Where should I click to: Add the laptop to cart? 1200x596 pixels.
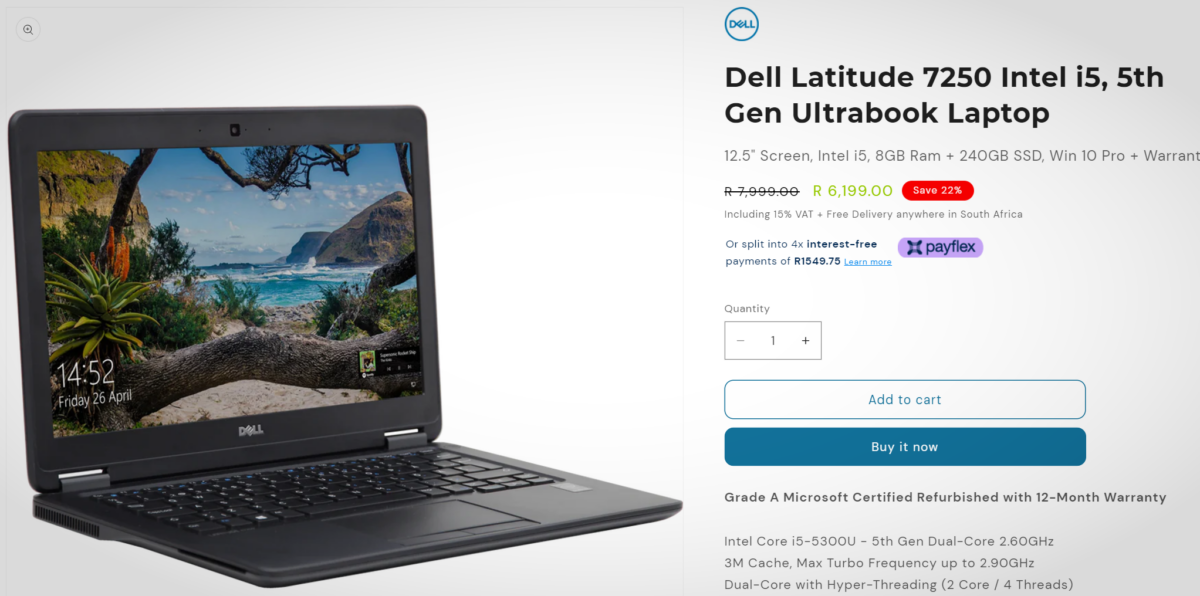pos(905,399)
